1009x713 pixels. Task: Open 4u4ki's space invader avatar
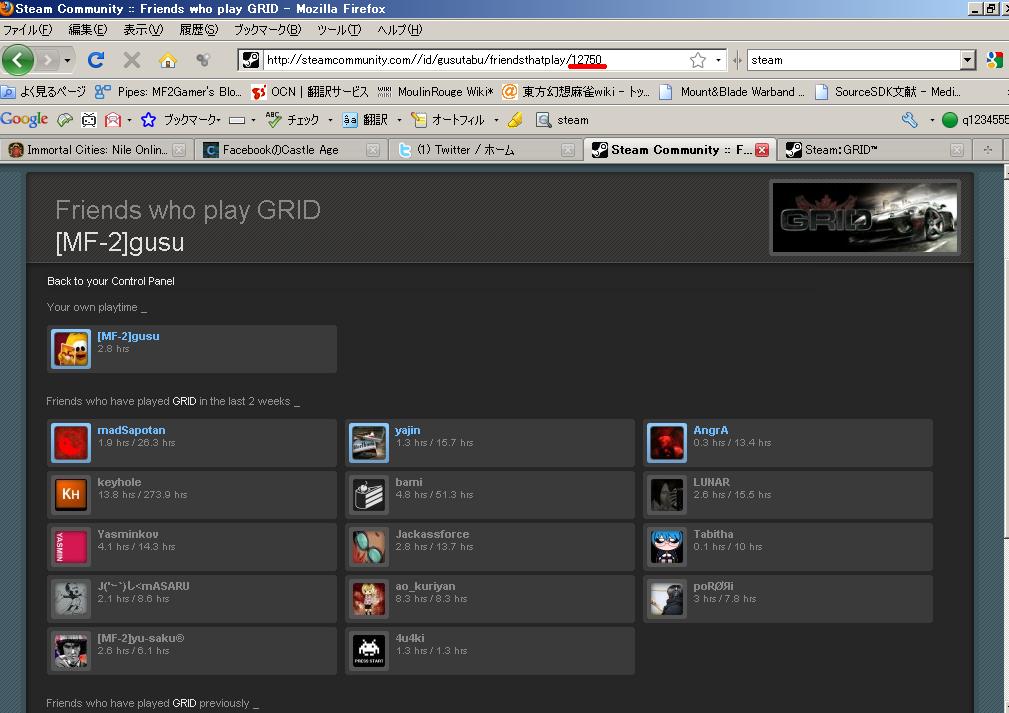click(x=369, y=651)
